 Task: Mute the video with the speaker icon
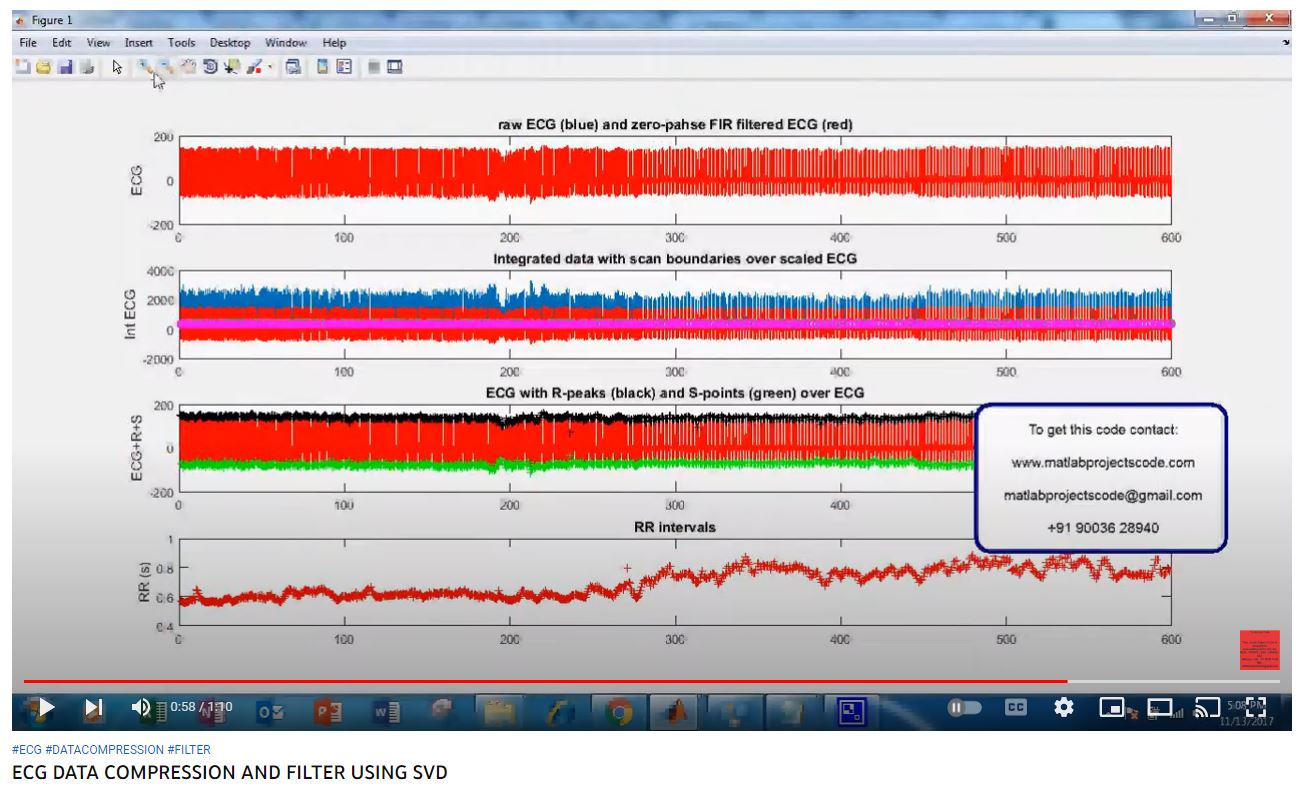pyautogui.click(x=142, y=708)
